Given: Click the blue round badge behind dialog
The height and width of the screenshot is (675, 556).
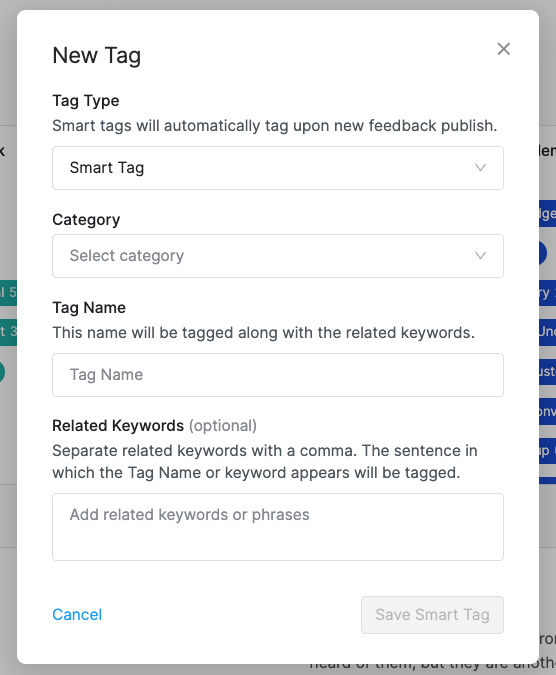Looking at the screenshot, I should [x=543, y=253].
